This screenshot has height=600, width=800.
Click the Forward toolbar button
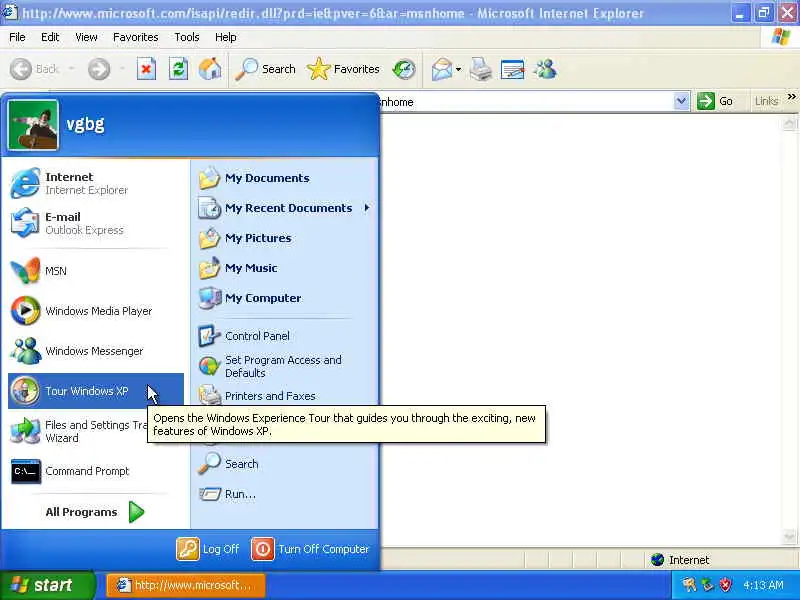[x=99, y=69]
